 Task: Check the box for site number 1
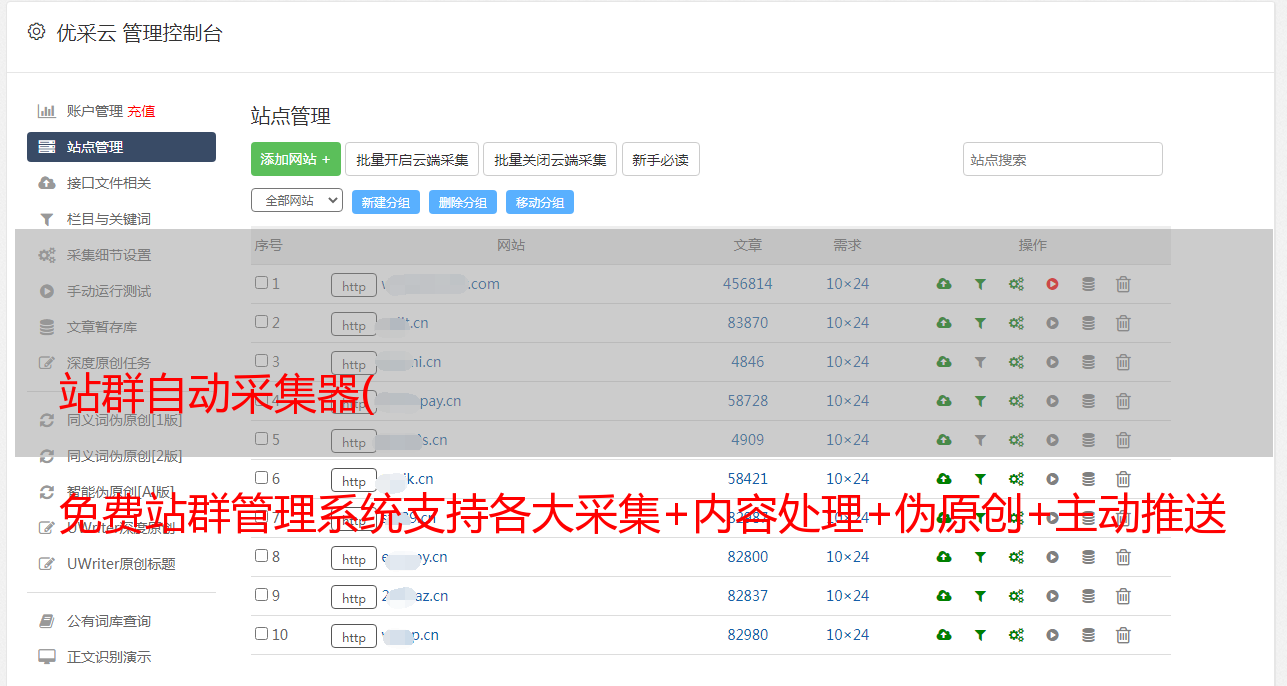click(261, 283)
